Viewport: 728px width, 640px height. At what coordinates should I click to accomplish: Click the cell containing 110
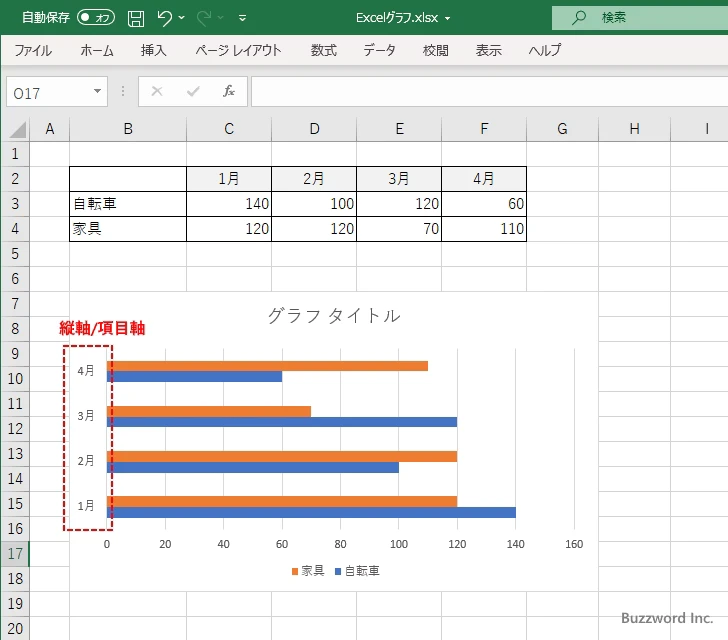pos(484,229)
